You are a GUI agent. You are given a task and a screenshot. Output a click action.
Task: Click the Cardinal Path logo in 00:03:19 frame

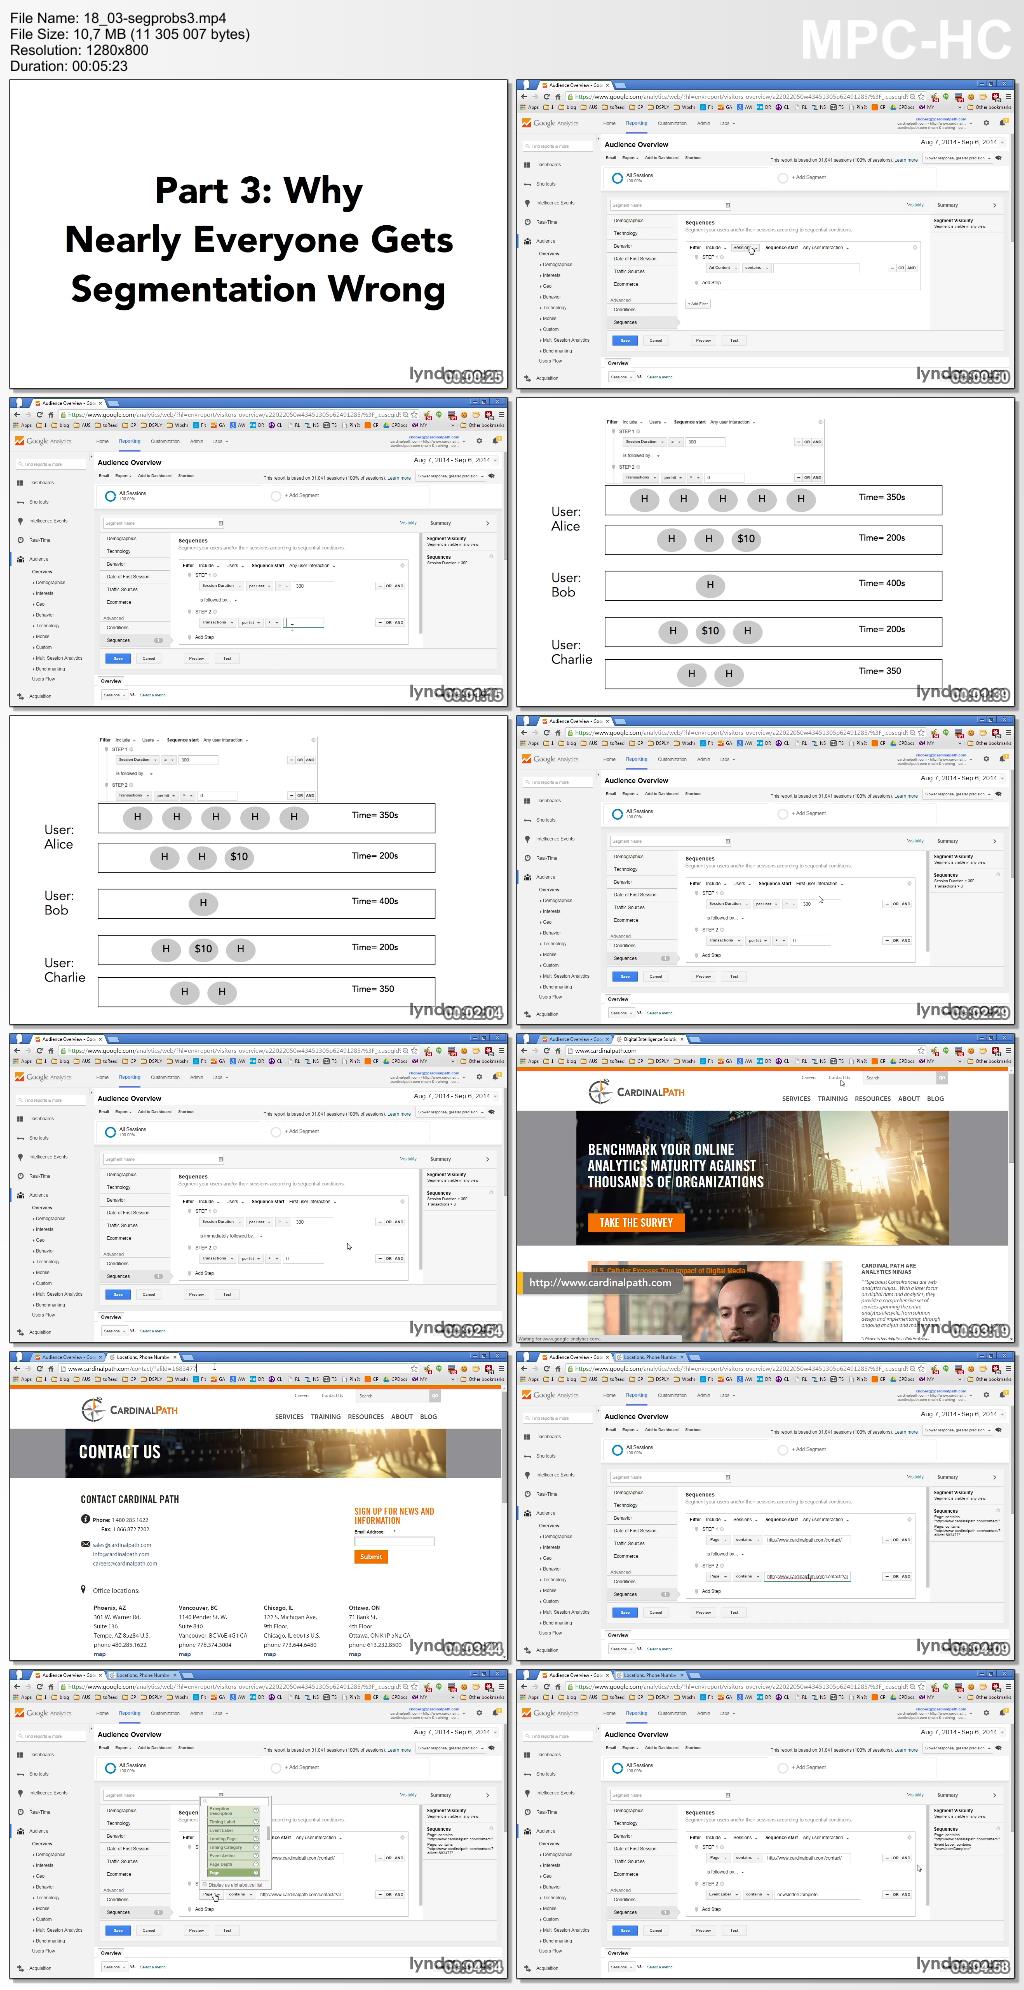(636, 1092)
